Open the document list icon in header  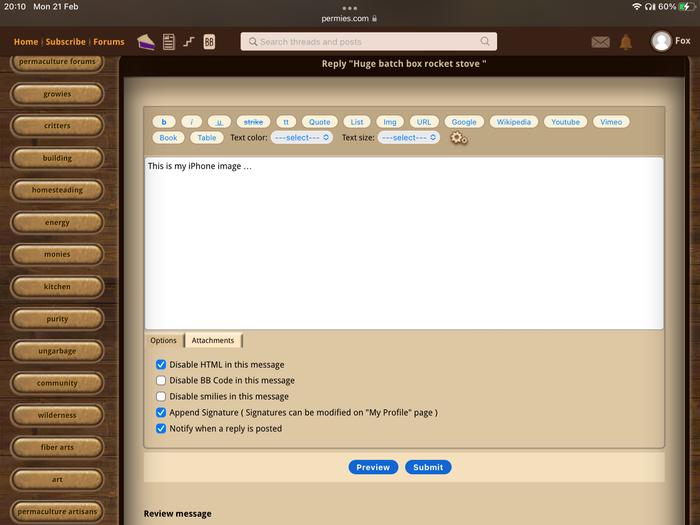169,41
